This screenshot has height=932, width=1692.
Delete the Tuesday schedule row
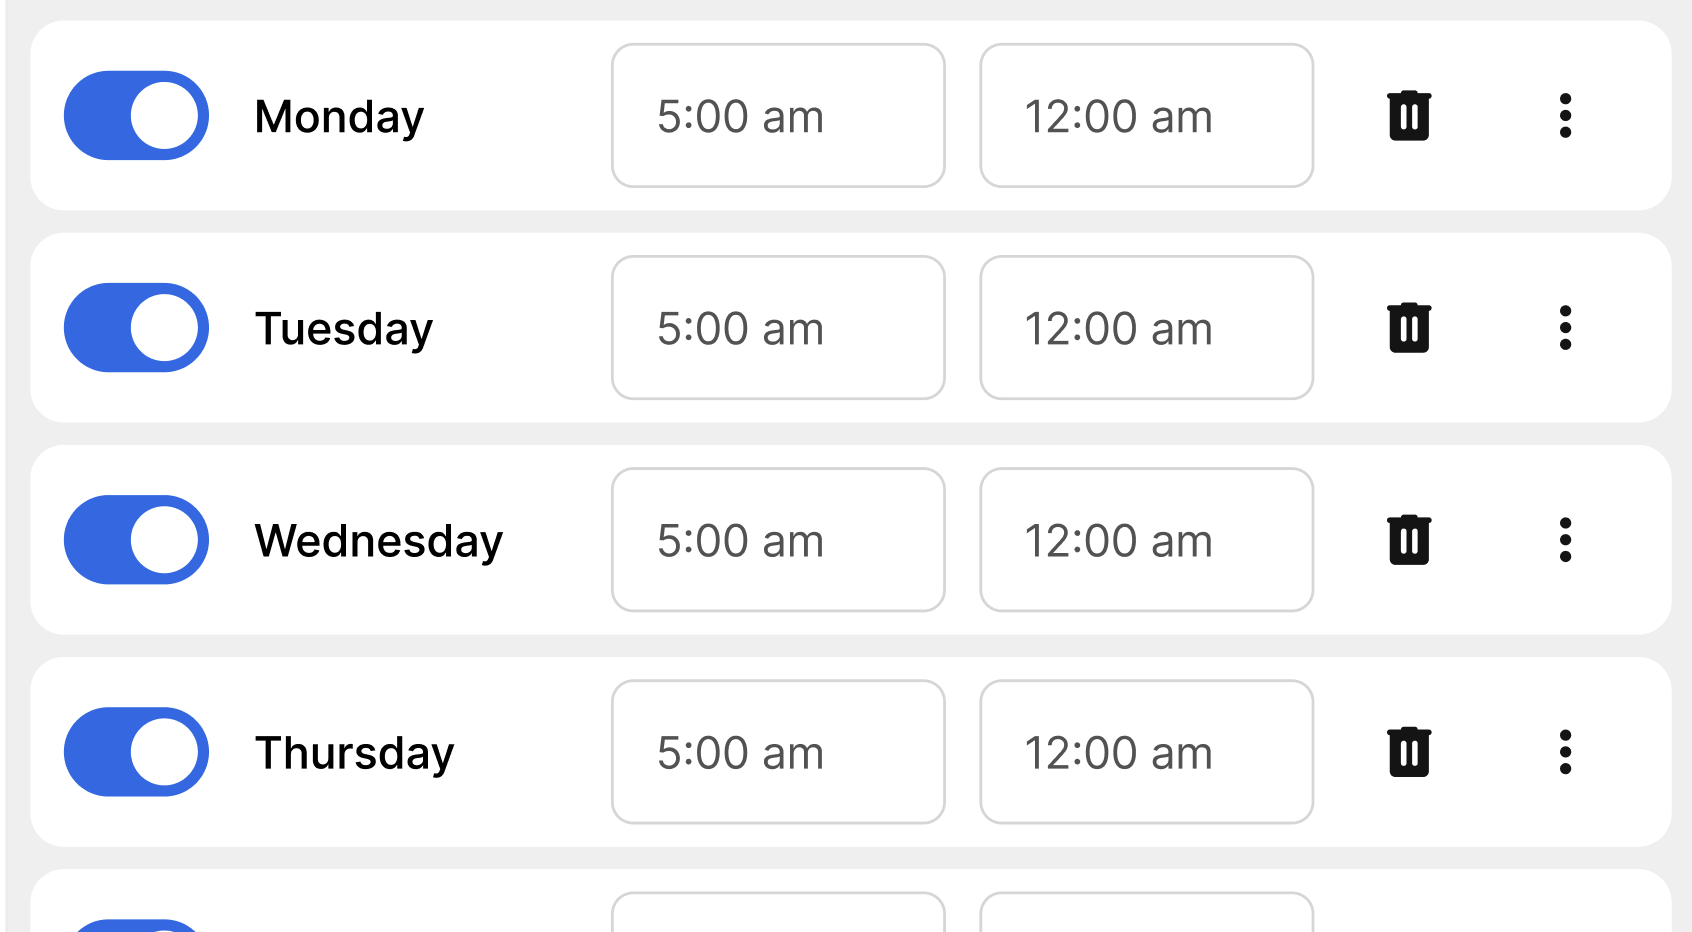1409,328
